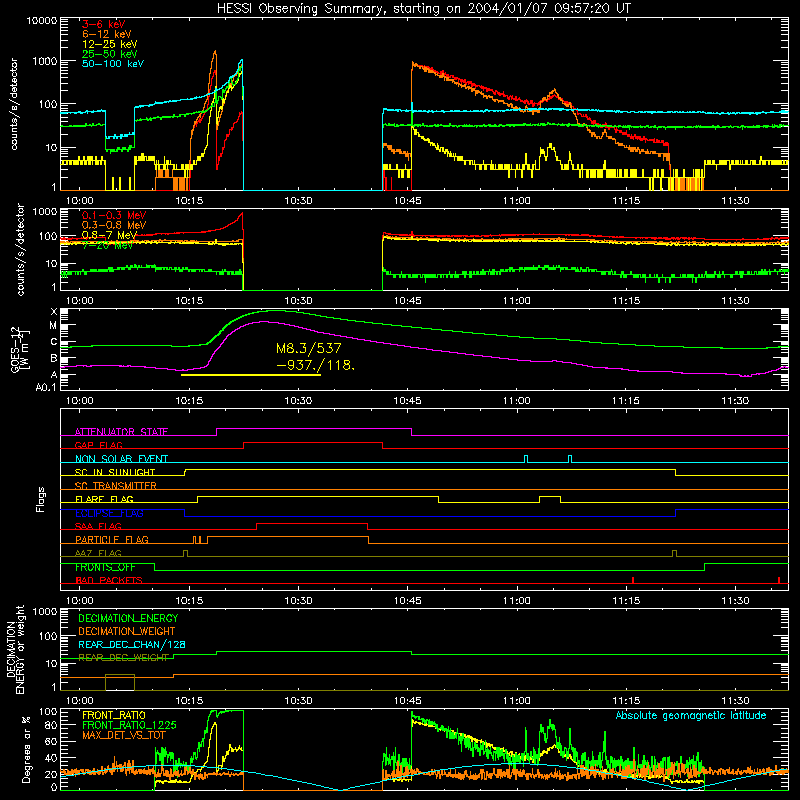
Task: Select the FLARE_FLAG label
Action: 104,499
